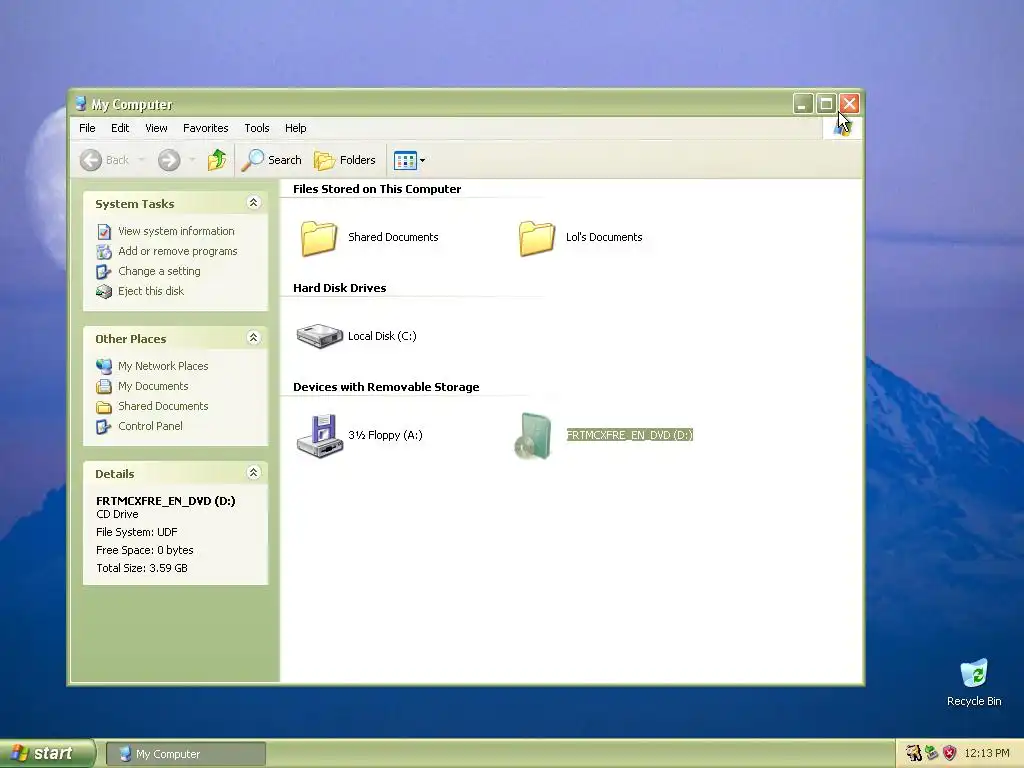Open the Search pane

click(272, 160)
